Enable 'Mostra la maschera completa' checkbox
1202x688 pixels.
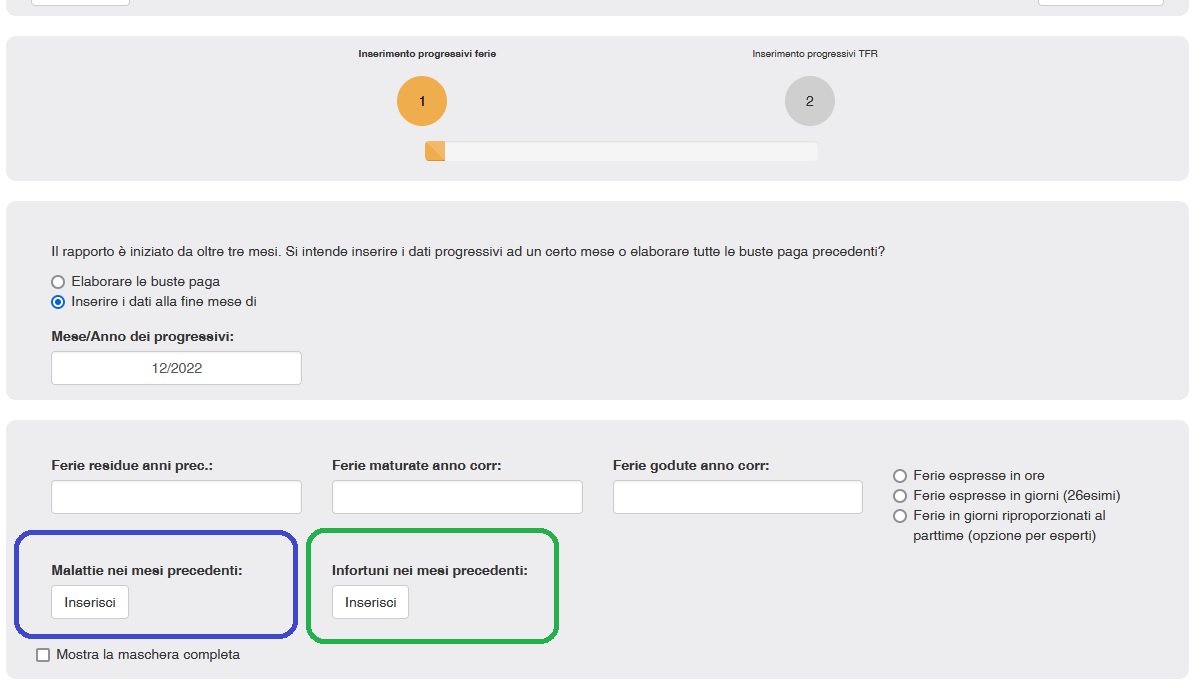coord(43,655)
